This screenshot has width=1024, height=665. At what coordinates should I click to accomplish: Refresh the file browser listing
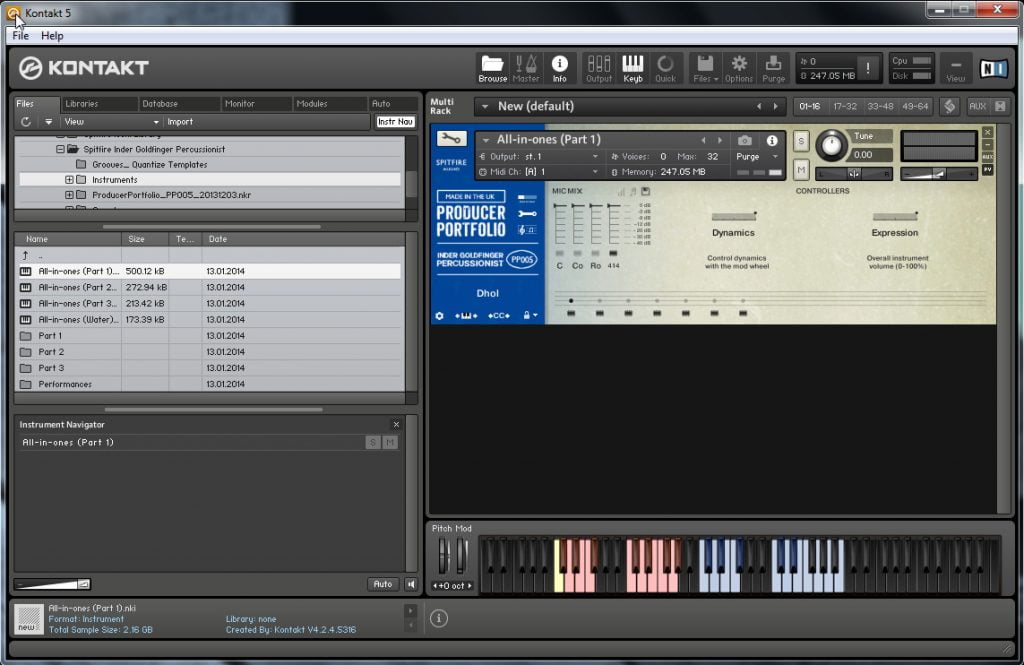pyautogui.click(x=25, y=122)
